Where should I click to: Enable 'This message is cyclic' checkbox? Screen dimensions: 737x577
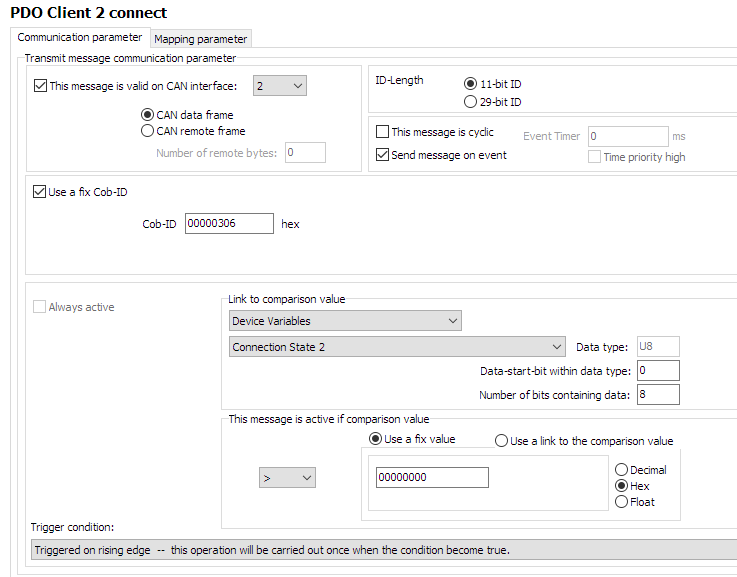coord(382,132)
